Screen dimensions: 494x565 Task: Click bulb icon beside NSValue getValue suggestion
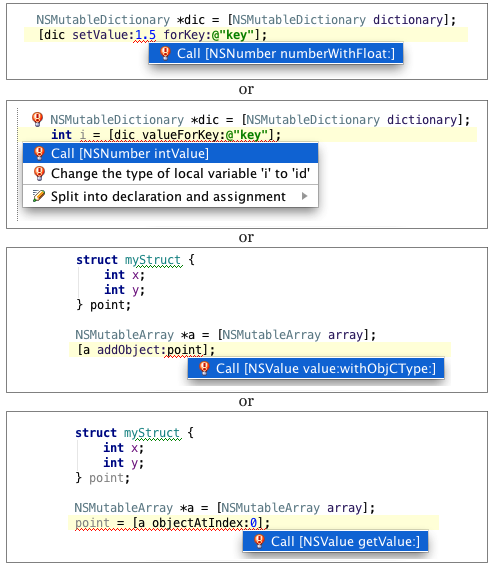coord(259,541)
